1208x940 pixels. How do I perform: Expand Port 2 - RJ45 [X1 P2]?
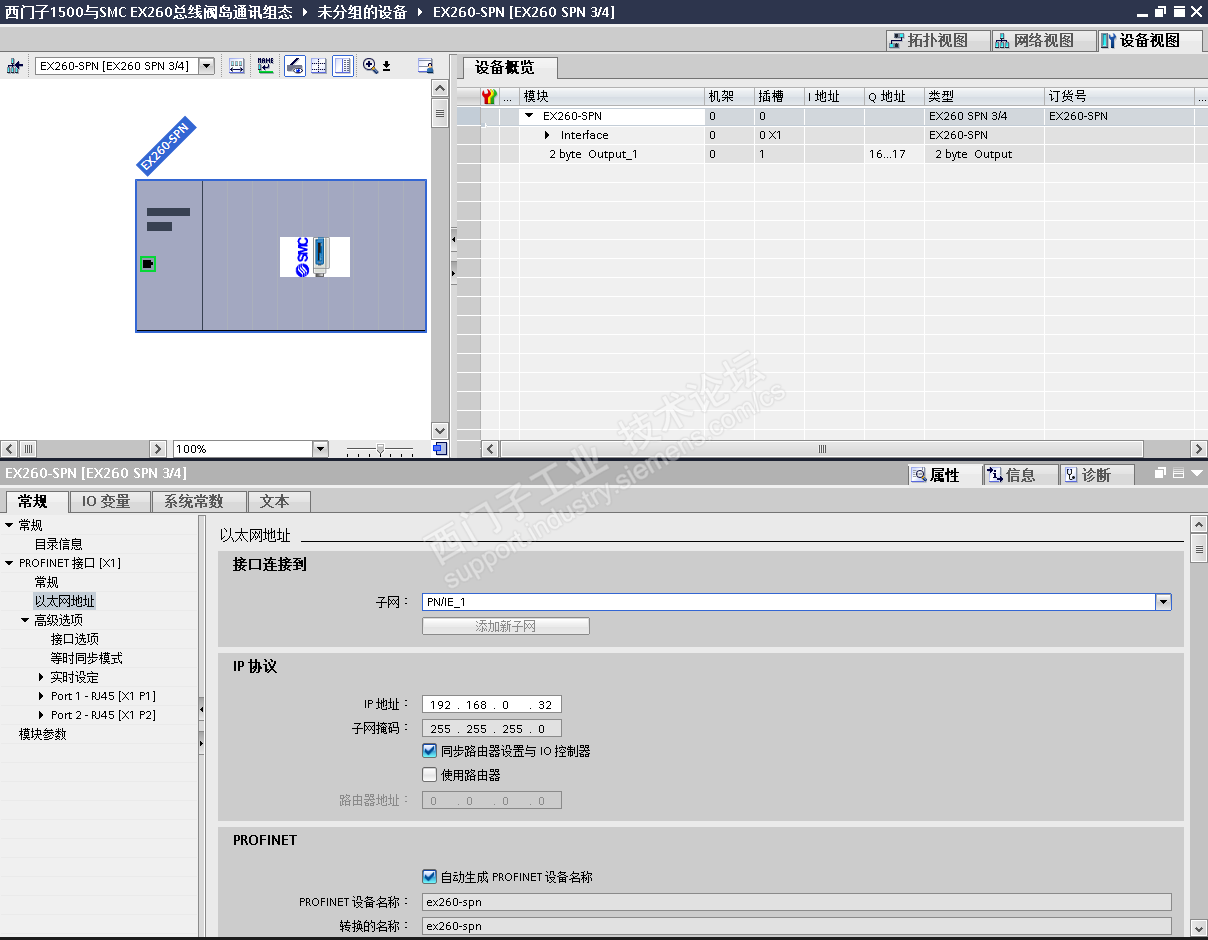pos(41,715)
